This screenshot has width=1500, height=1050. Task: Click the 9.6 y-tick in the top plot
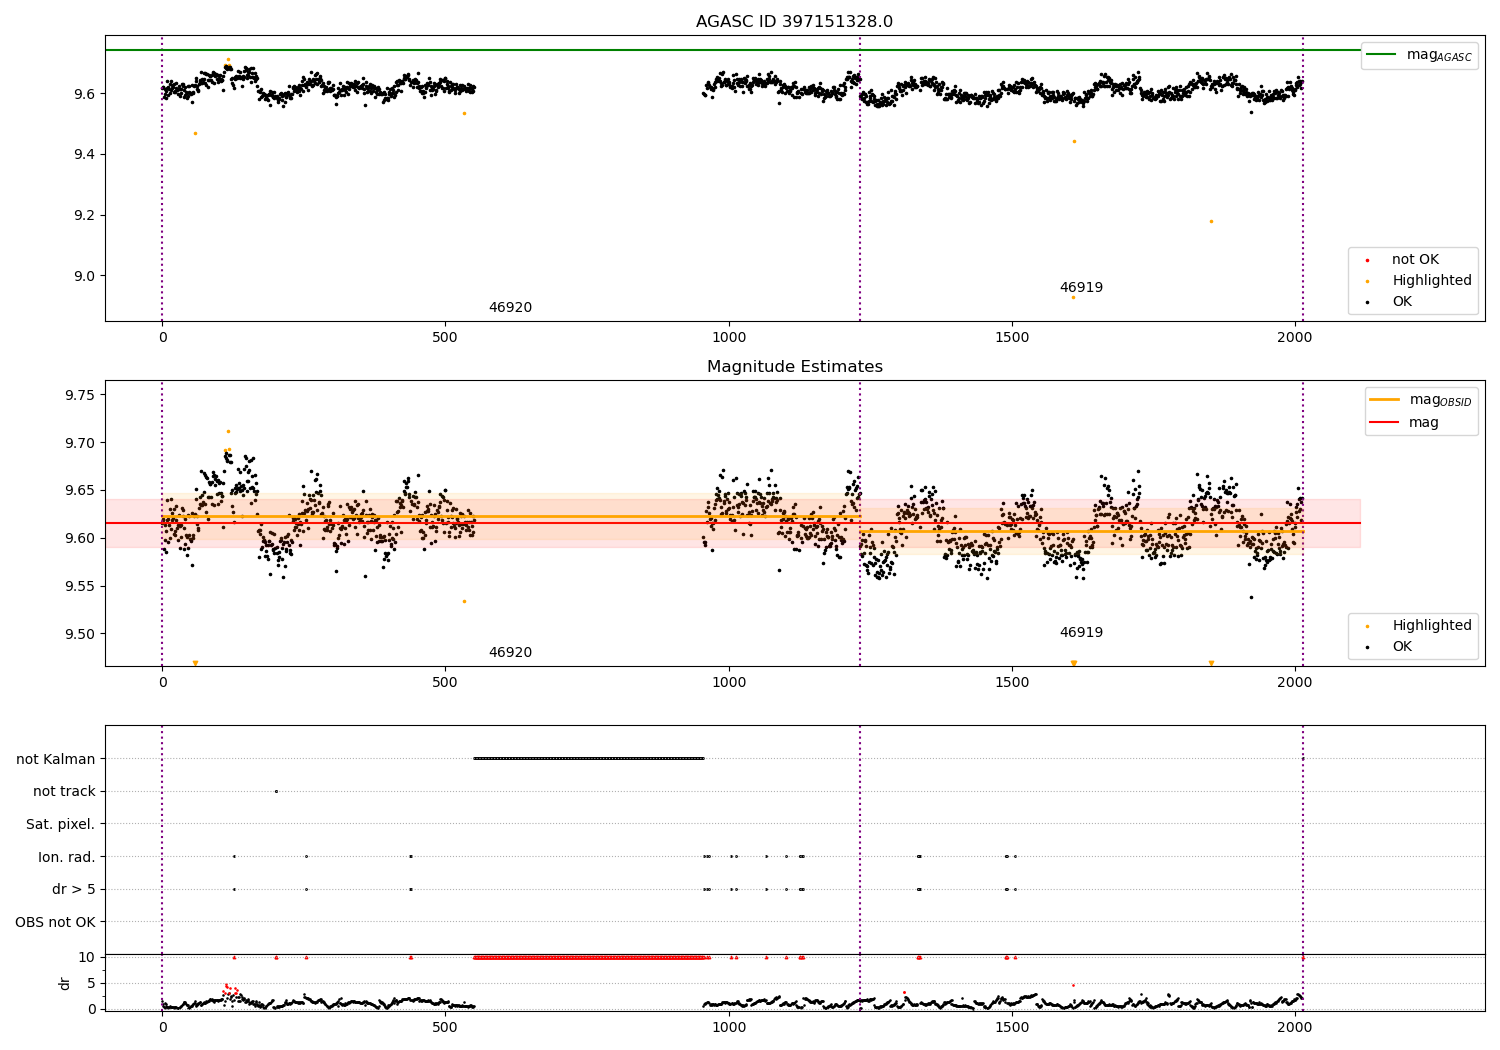coord(84,94)
